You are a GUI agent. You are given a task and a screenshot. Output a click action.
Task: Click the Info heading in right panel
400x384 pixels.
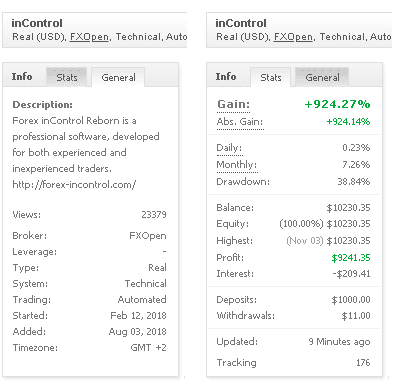click(226, 77)
